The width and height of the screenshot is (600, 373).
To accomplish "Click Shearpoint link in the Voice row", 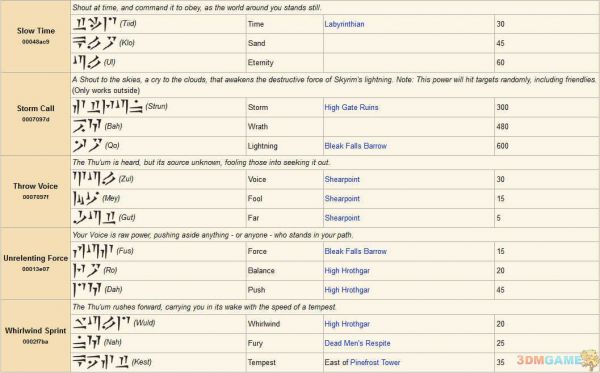I will click(342, 179).
